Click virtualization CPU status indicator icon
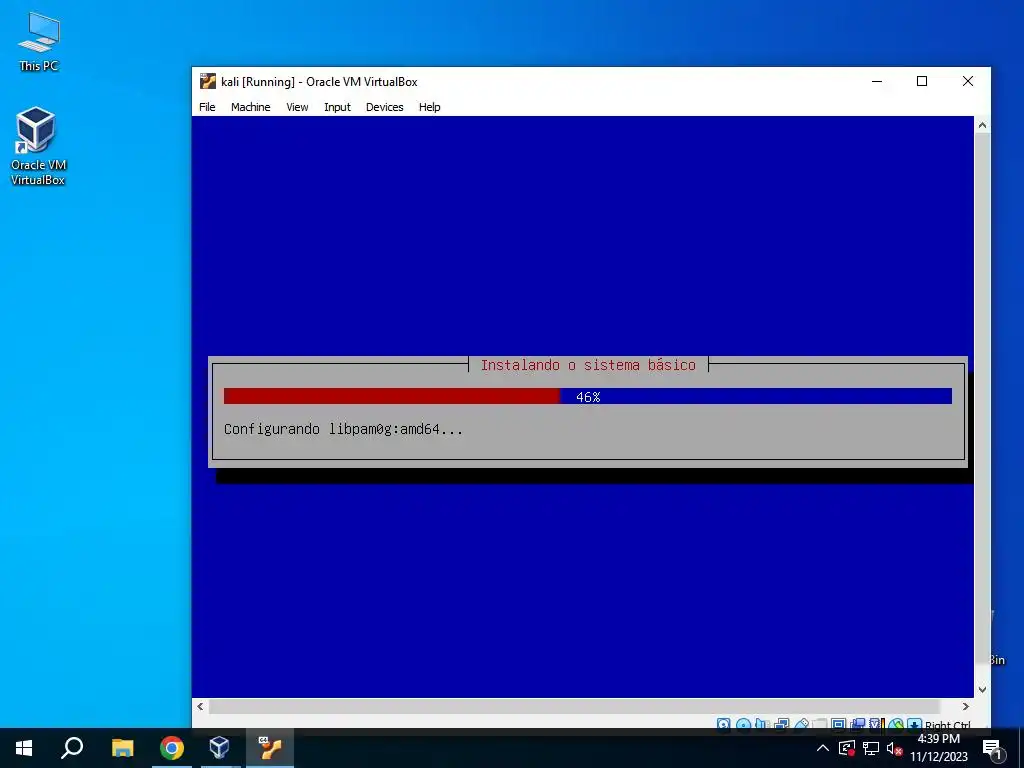This screenshot has width=1024, height=768. click(877, 724)
